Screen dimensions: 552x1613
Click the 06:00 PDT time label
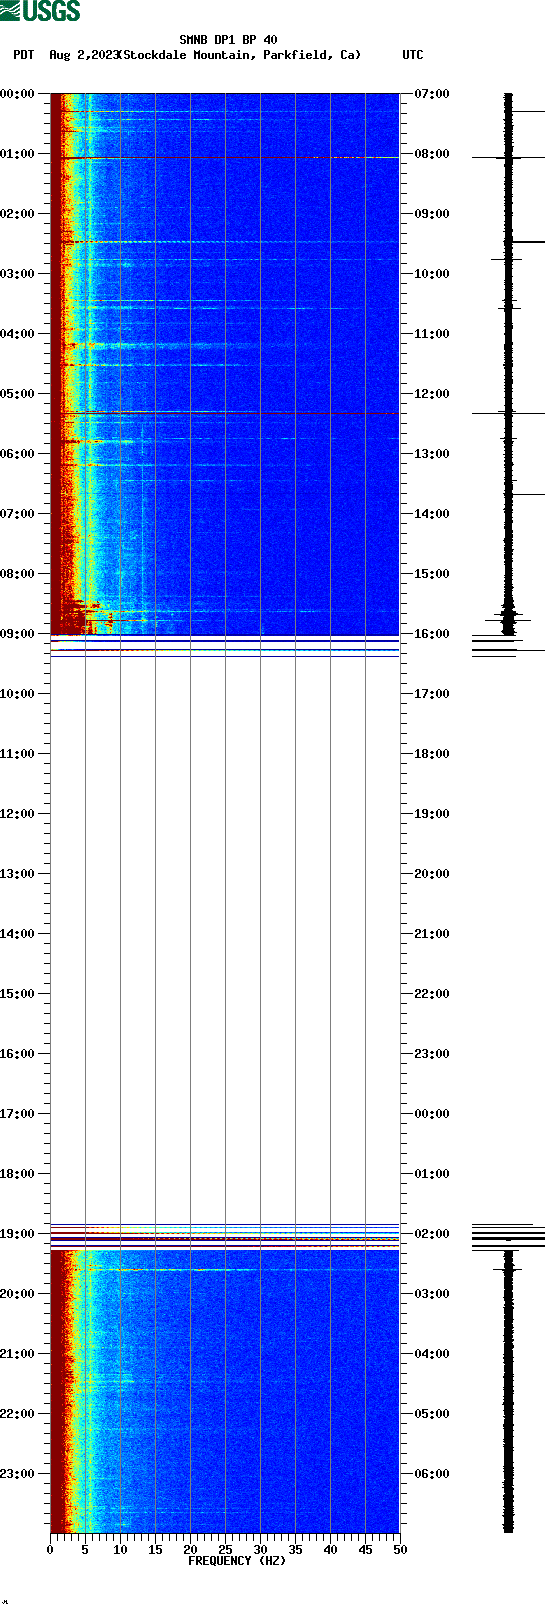click(18, 454)
